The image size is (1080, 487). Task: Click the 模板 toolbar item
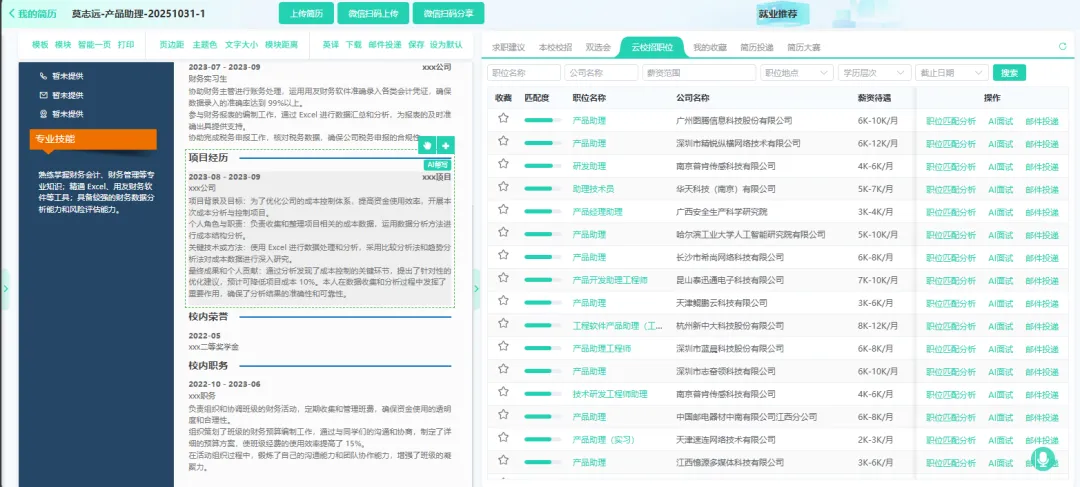pos(40,44)
